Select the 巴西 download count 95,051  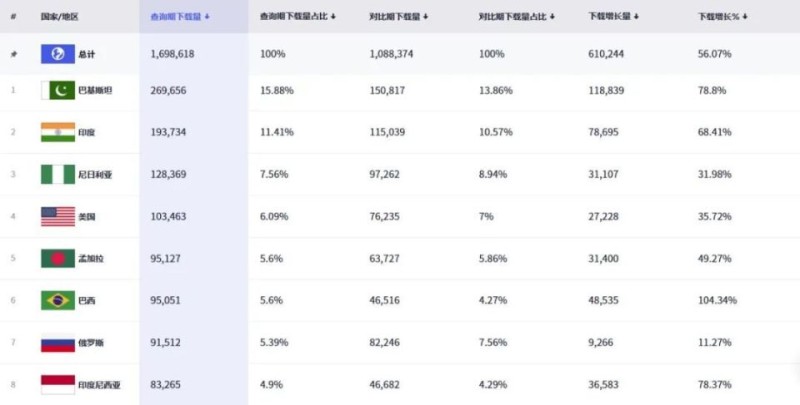coord(165,300)
